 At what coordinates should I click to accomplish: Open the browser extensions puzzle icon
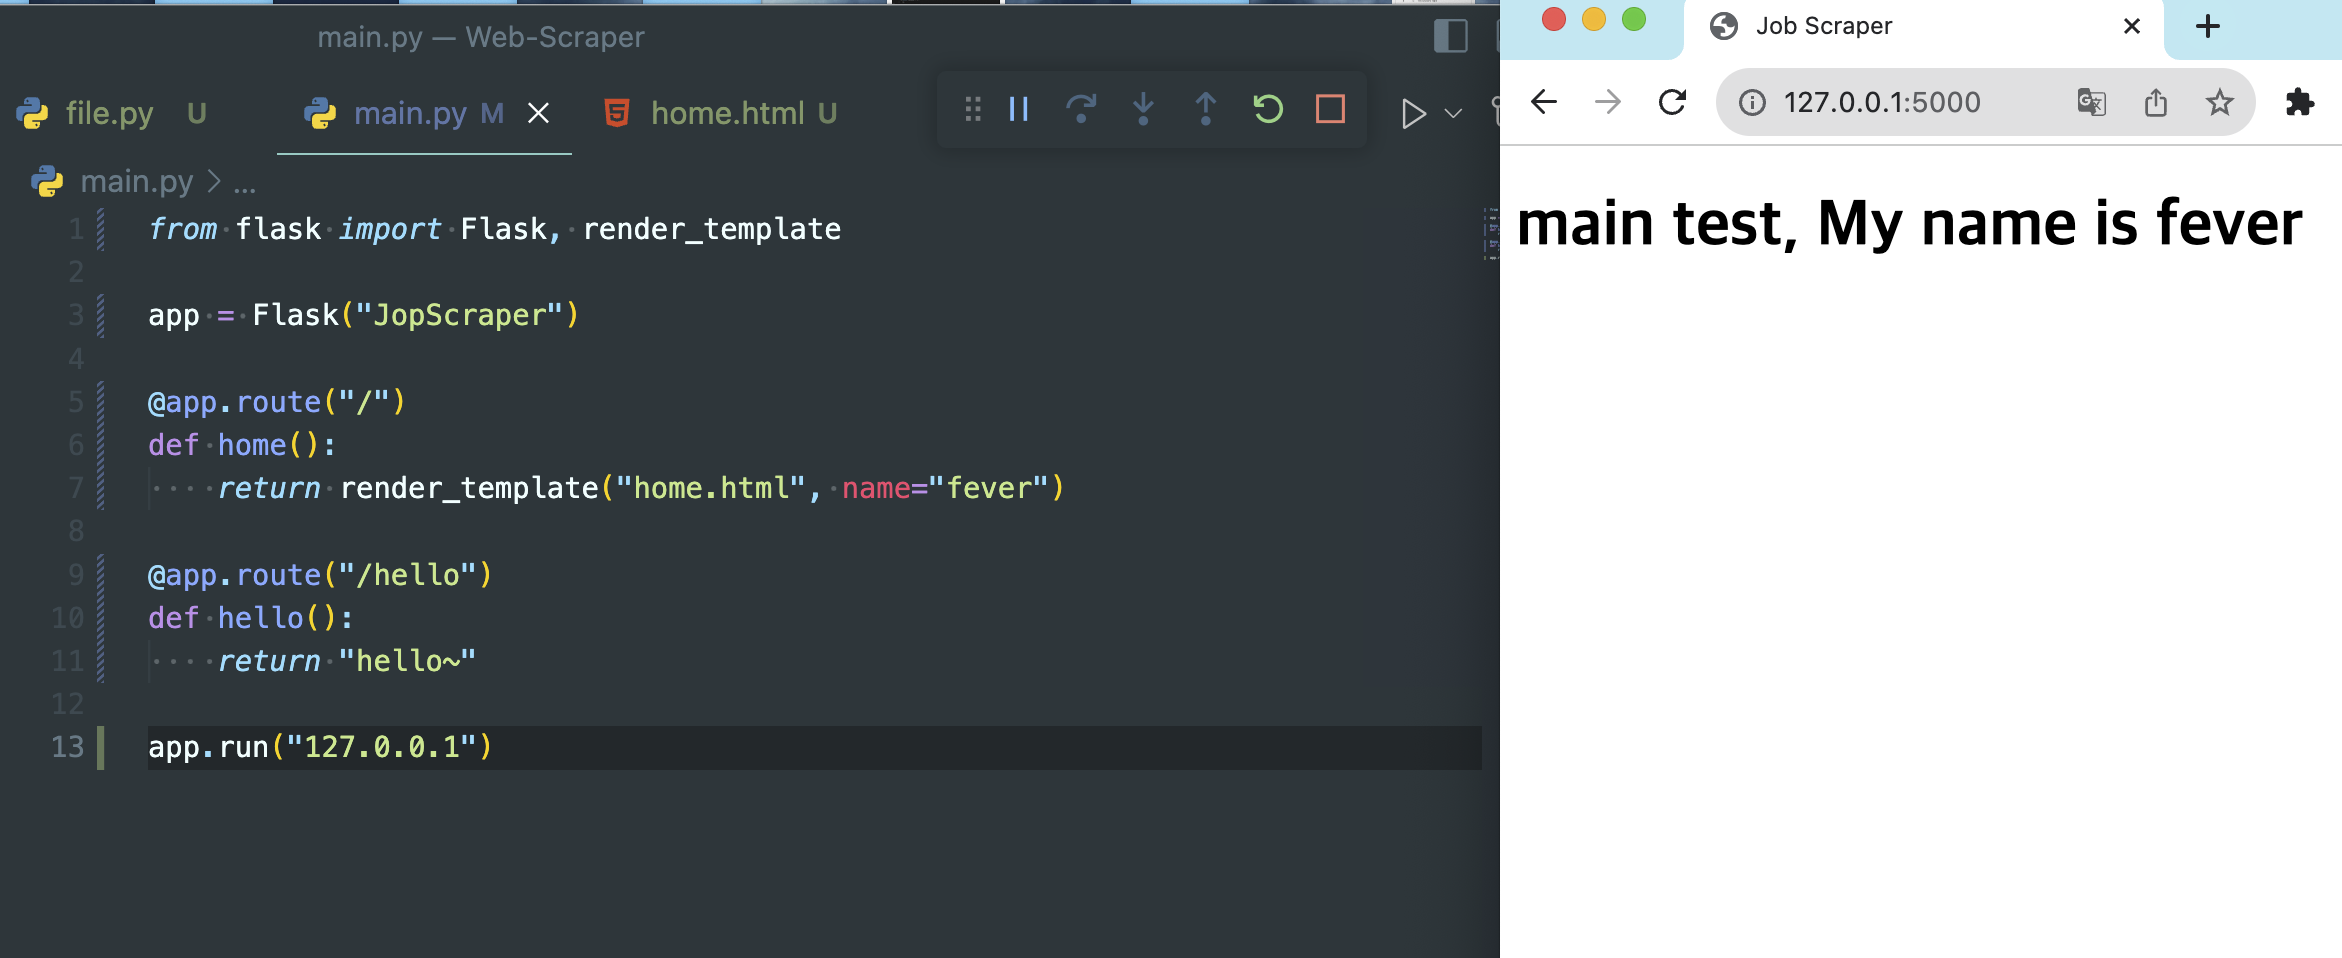click(x=2300, y=102)
